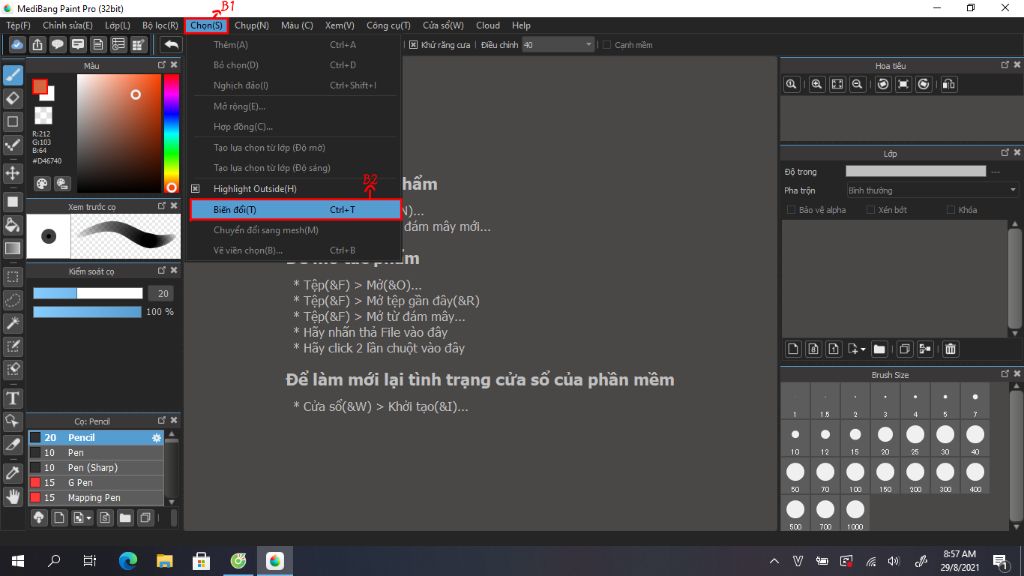Pick brush size 1000 preset
Screen dimensions: 1024x576
tap(855, 514)
